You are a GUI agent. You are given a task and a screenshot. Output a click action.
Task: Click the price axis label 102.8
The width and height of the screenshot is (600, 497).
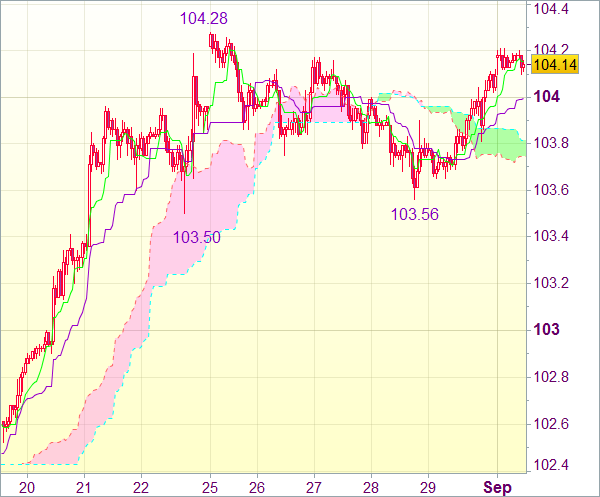[x=551, y=377]
